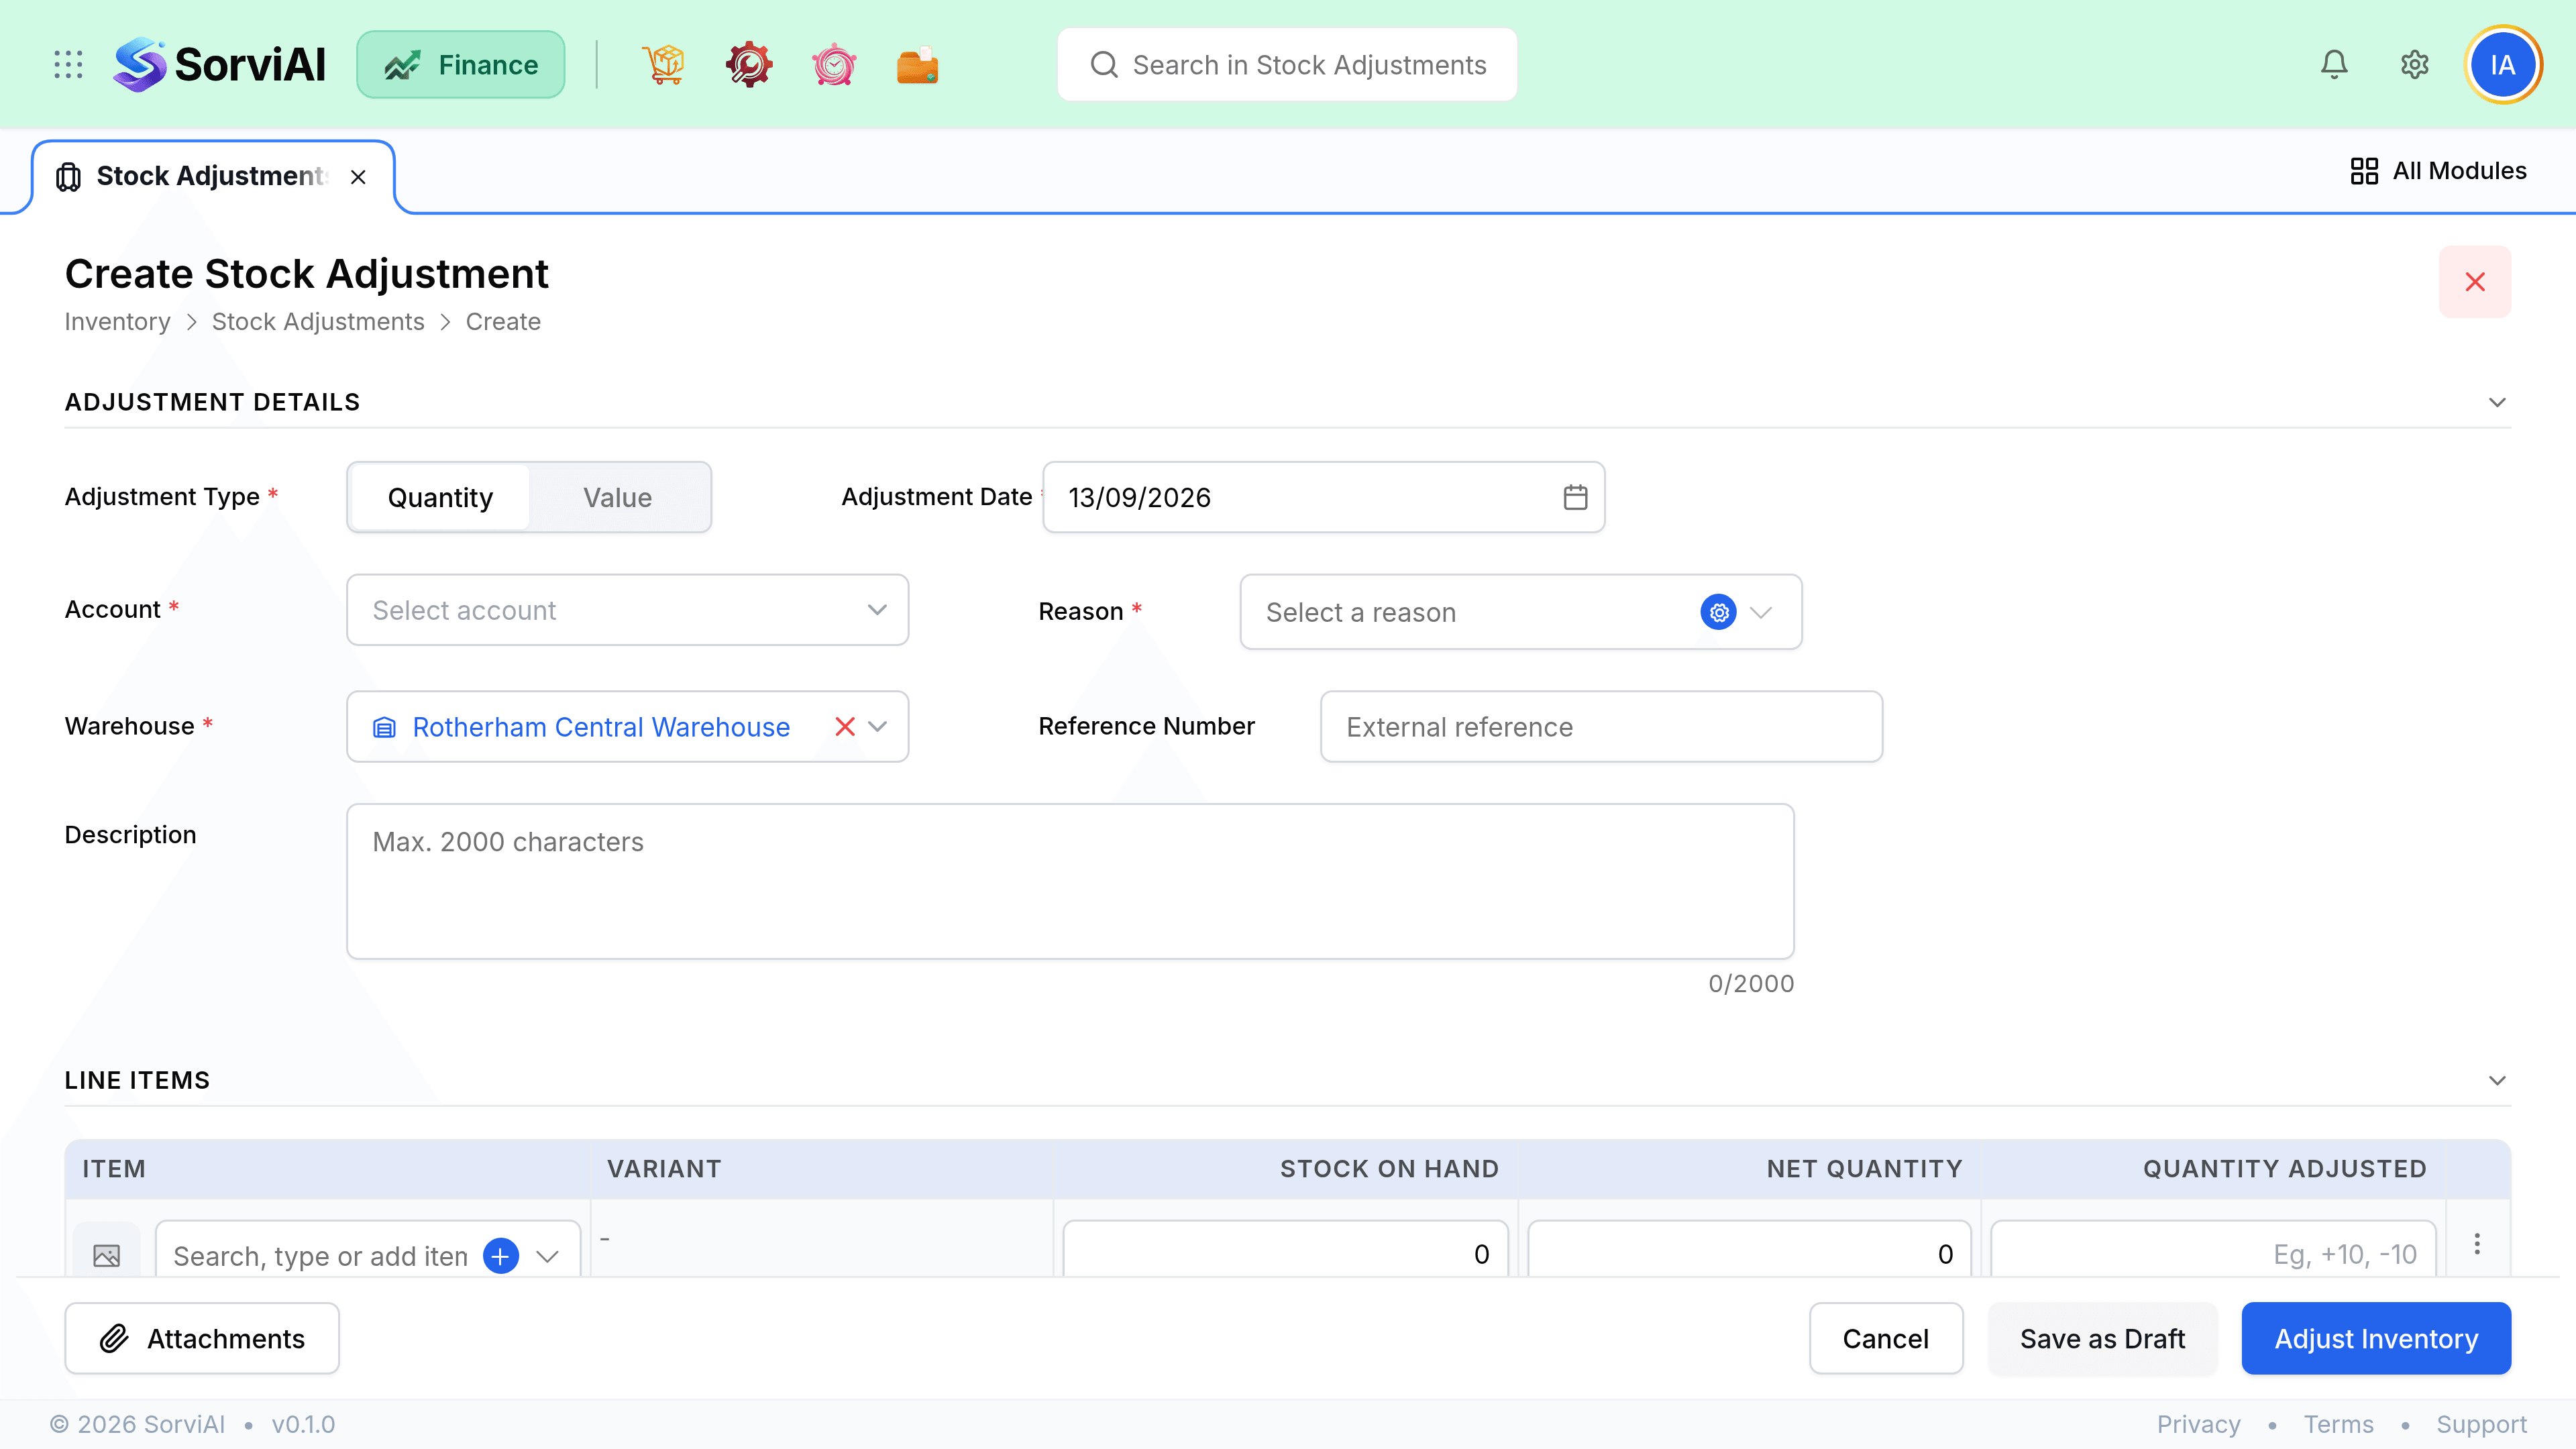Open line item three-dot menu
Viewport: 2576px width, 1449px height.
point(2477,1244)
